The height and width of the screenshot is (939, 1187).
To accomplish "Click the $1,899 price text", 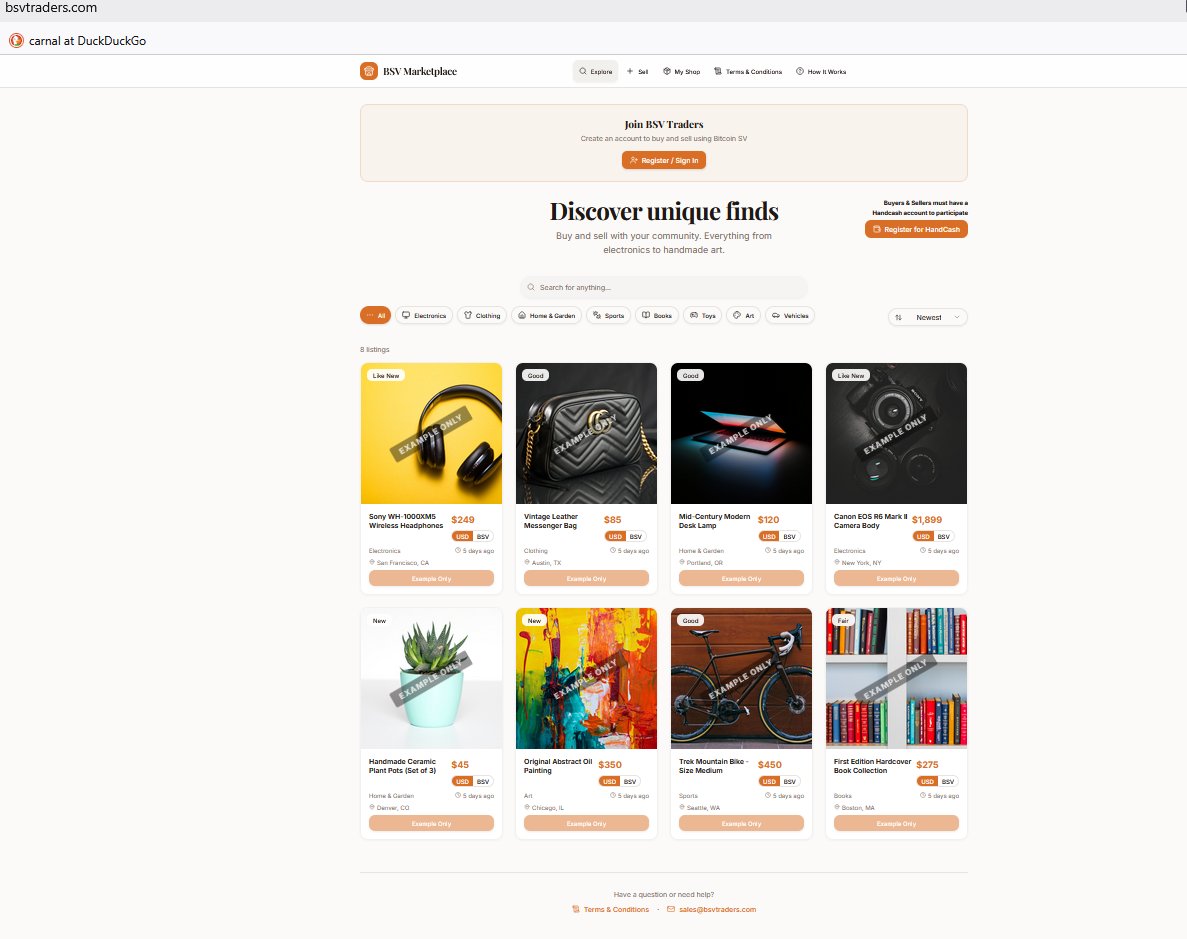I will tap(927, 519).
